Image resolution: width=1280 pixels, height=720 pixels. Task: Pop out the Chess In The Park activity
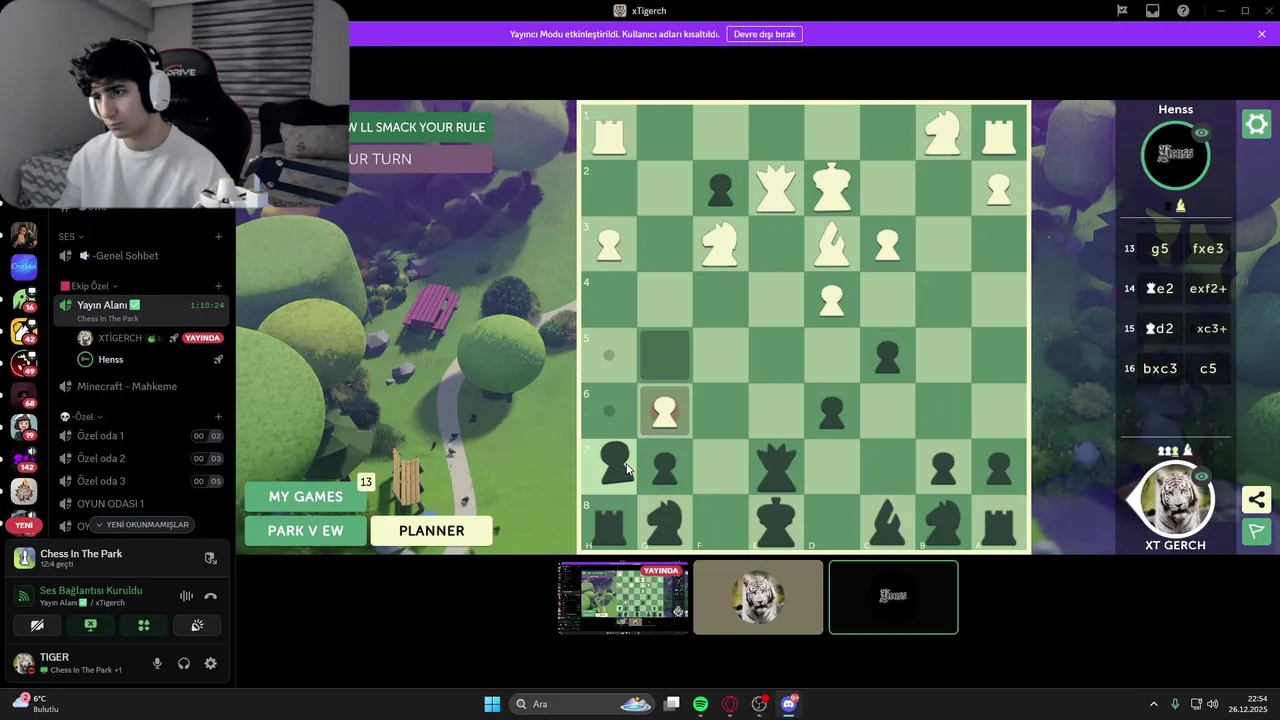pyautogui.click(x=210, y=558)
